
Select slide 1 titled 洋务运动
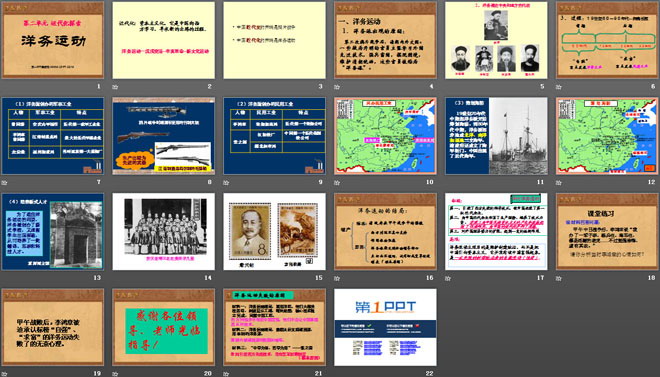53,40
